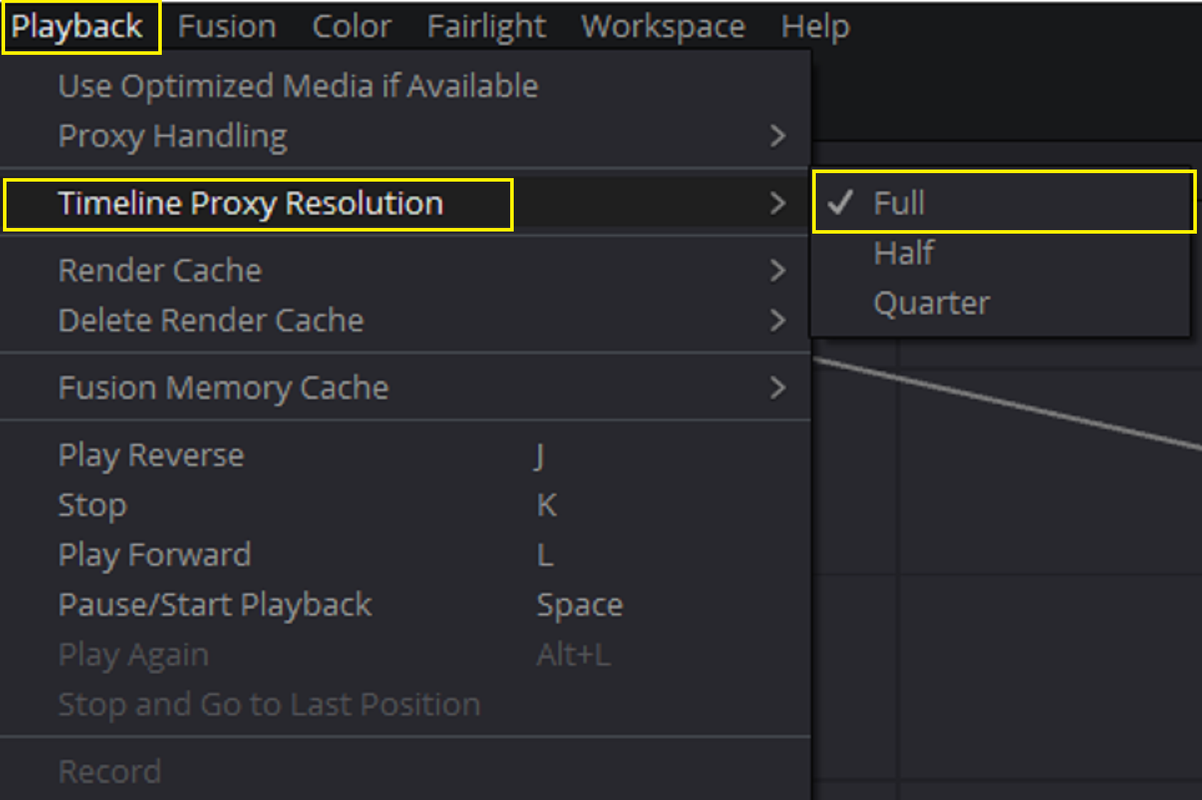Select Quarter timeline proxy resolution
This screenshot has width=1202, height=800.
point(1000,303)
